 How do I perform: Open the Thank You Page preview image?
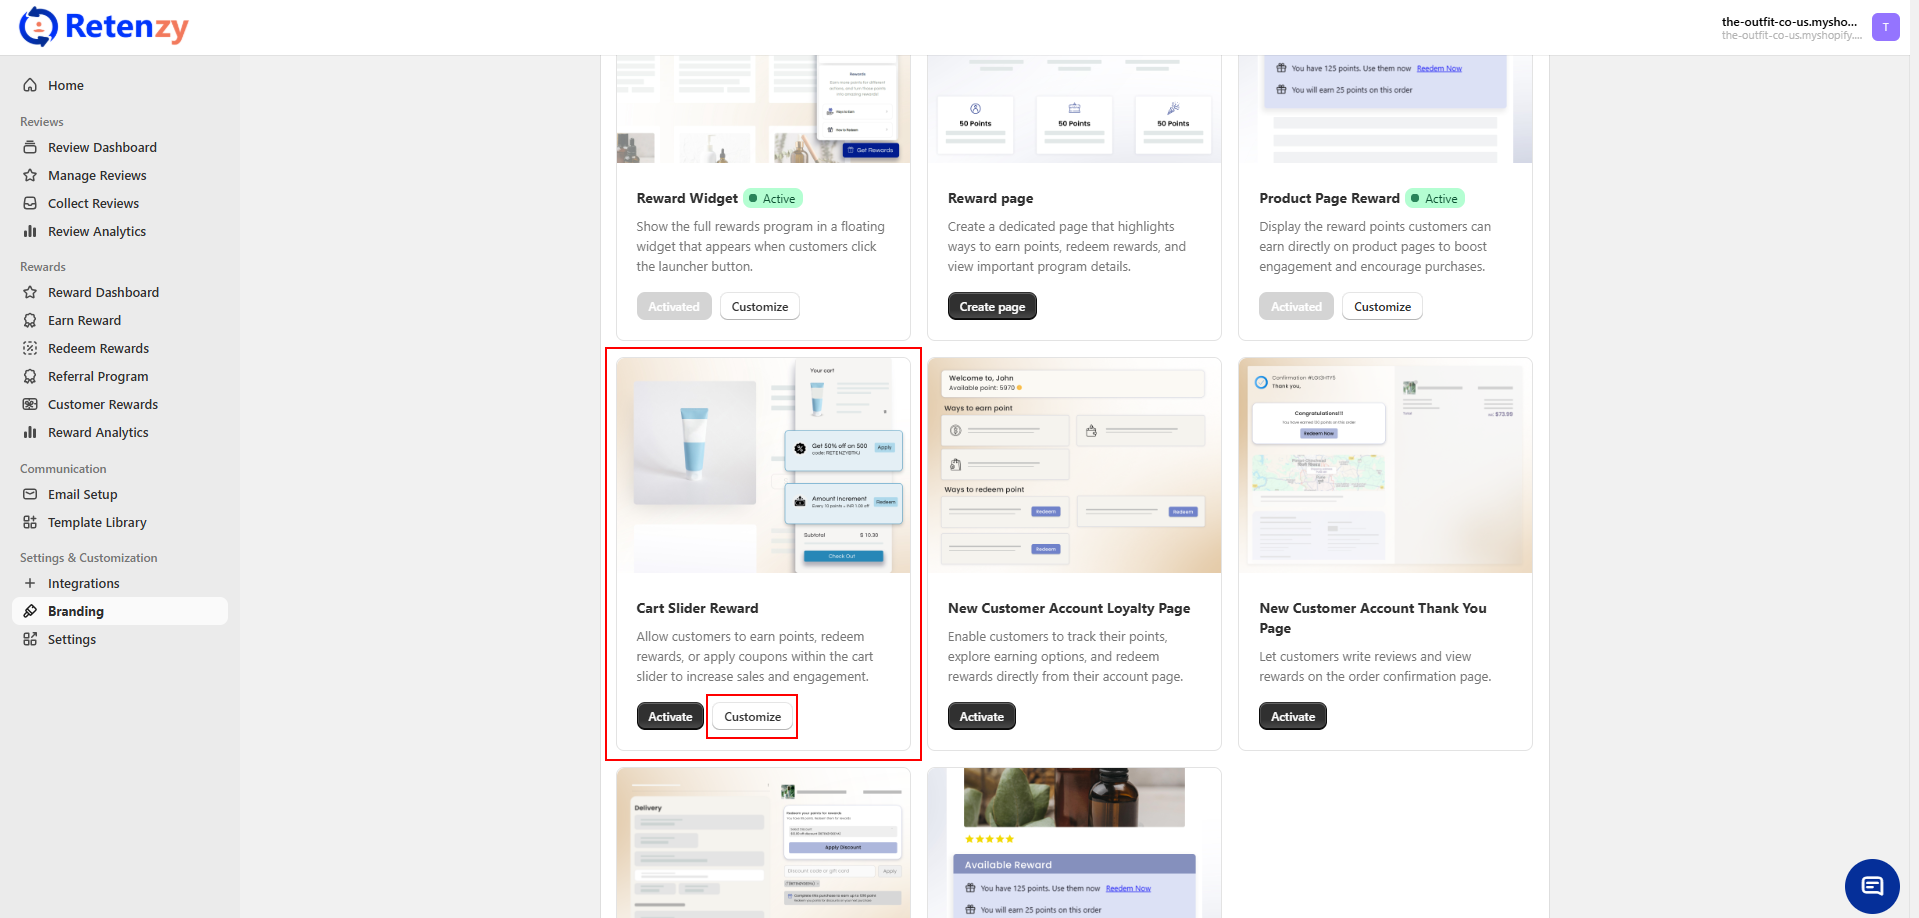(x=1385, y=465)
